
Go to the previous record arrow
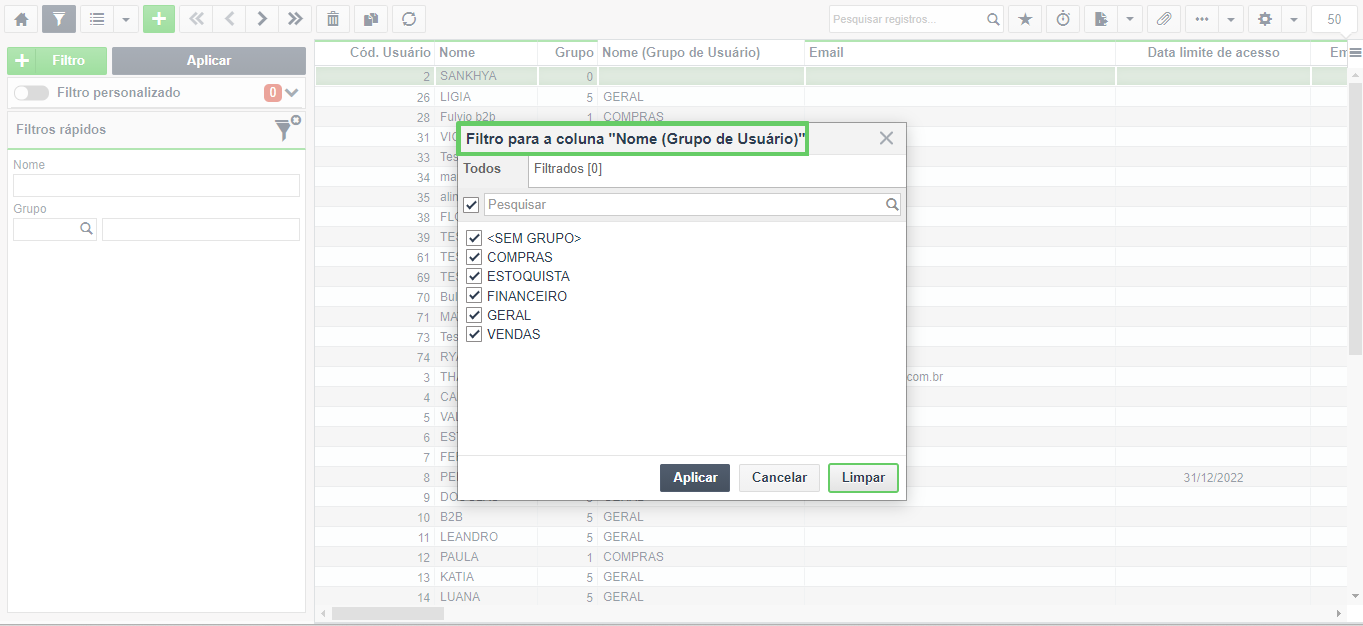pos(229,19)
